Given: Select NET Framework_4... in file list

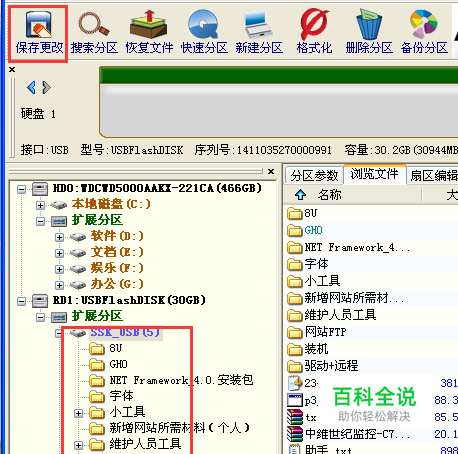Looking at the screenshot, I should 357,247.
